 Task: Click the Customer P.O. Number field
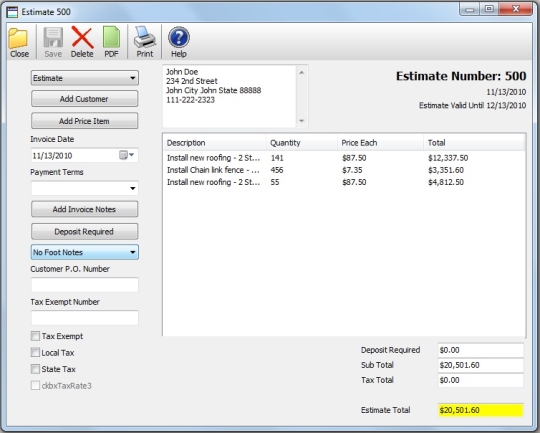[x=85, y=285]
